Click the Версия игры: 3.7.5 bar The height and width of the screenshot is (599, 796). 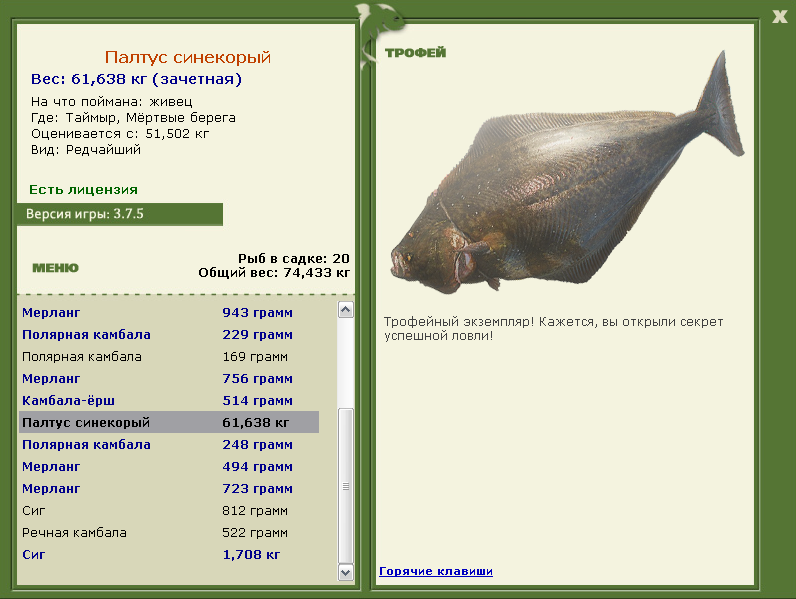[x=120, y=214]
